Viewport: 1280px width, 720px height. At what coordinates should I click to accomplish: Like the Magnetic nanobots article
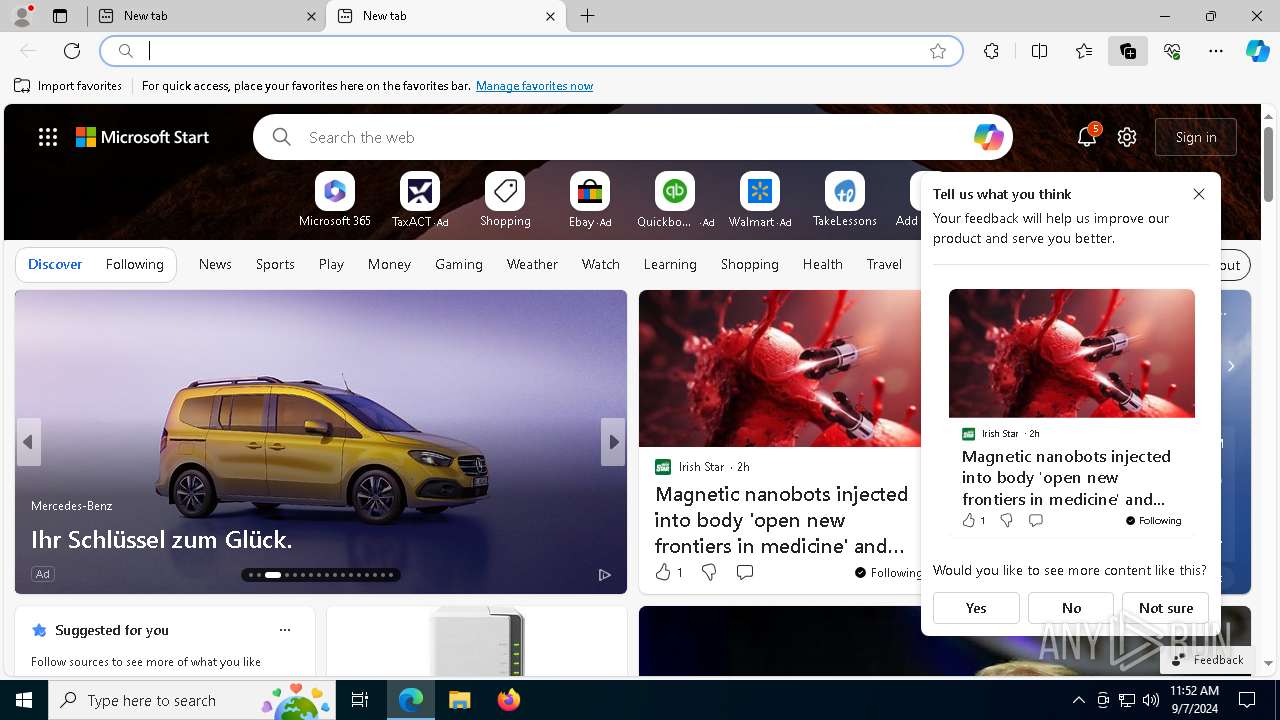click(x=668, y=572)
